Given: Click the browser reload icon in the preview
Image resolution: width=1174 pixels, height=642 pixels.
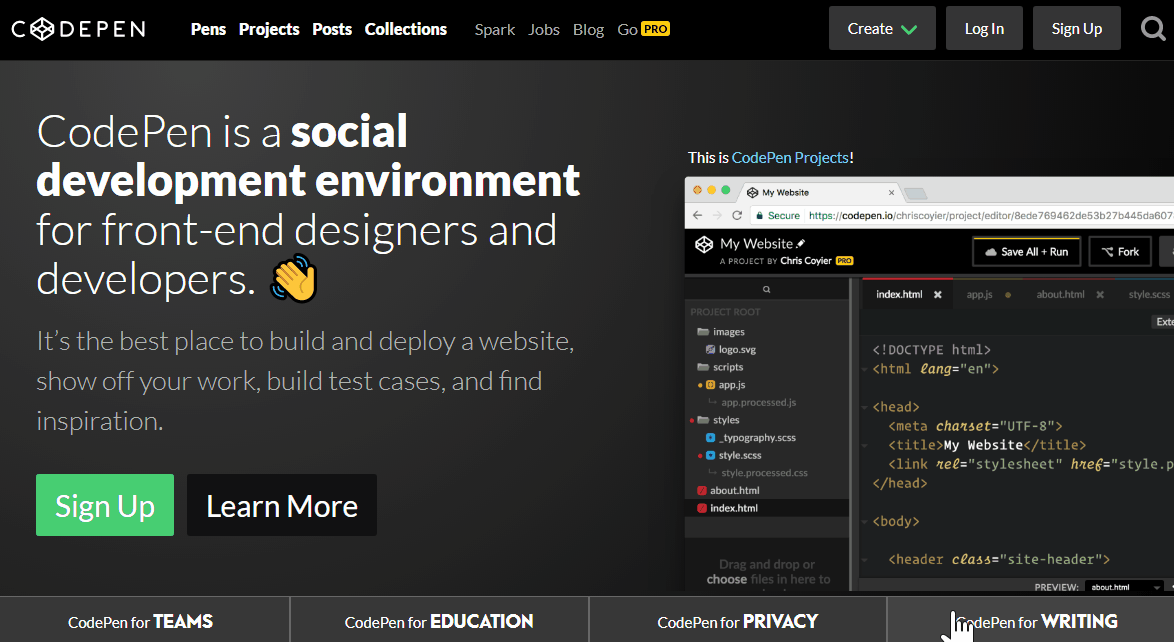Looking at the screenshot, I should 737,215.
